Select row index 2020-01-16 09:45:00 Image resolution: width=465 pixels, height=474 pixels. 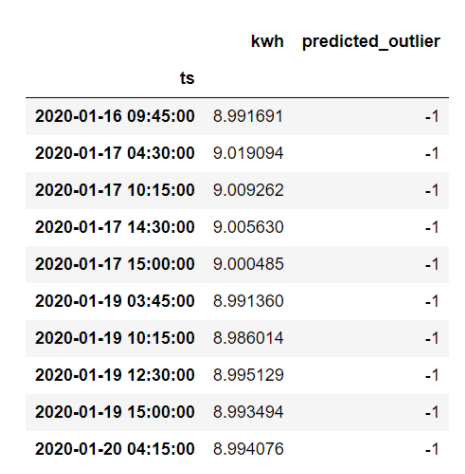click(115, 116)
